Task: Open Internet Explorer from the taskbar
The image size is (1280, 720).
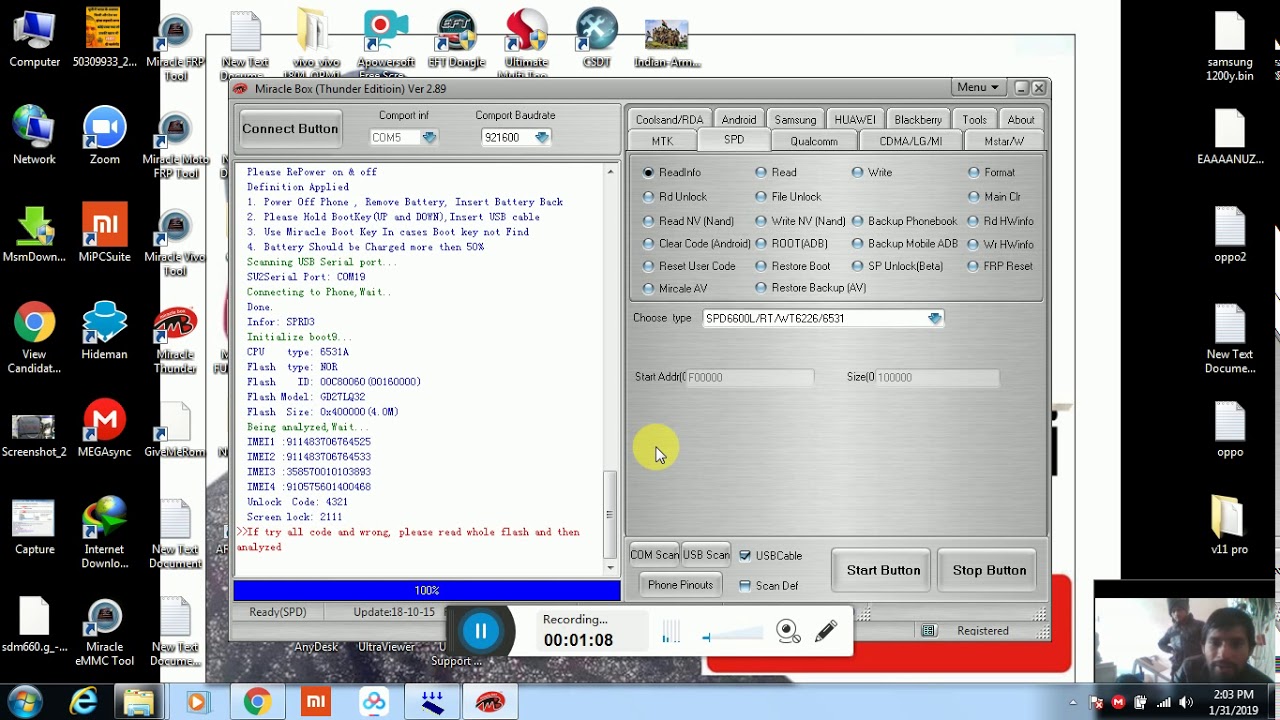Action: 83,702
